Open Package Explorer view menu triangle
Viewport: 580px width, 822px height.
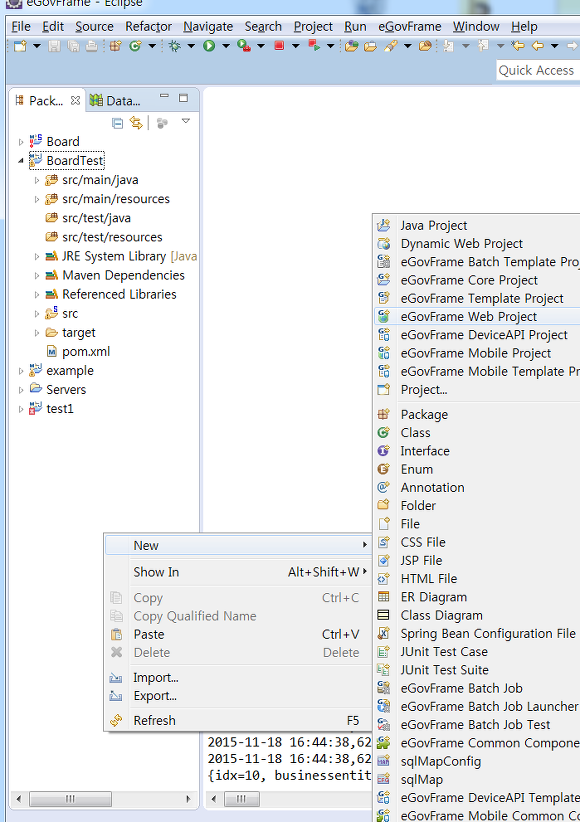click(186, 121)
